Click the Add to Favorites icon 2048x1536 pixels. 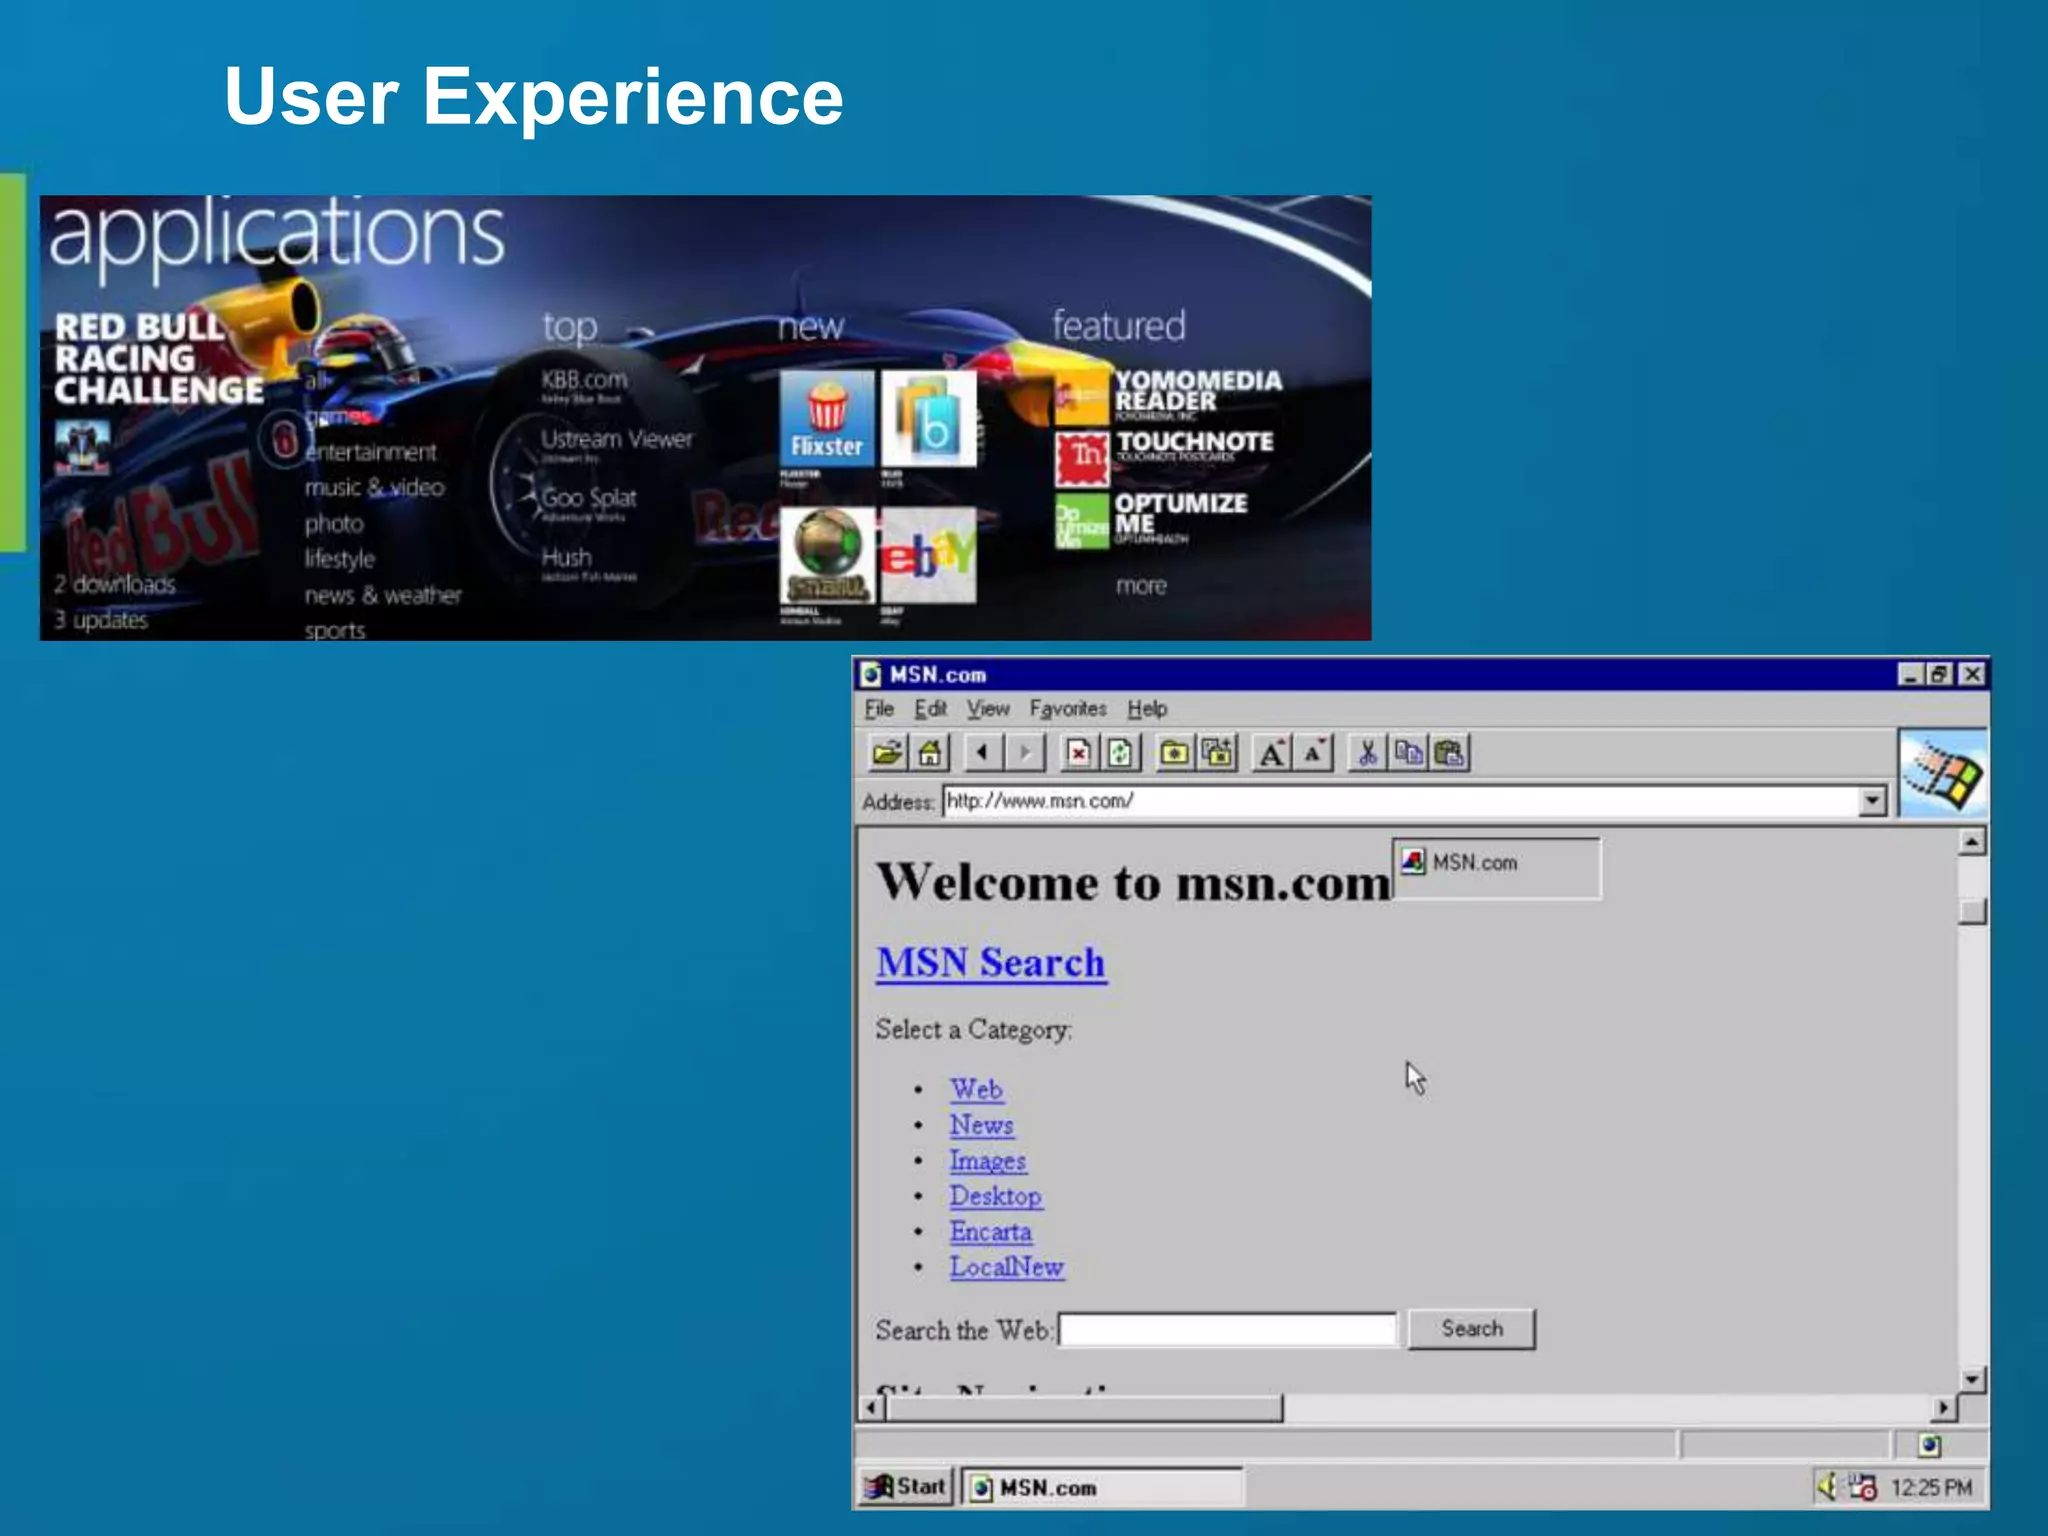(1217, 752)
